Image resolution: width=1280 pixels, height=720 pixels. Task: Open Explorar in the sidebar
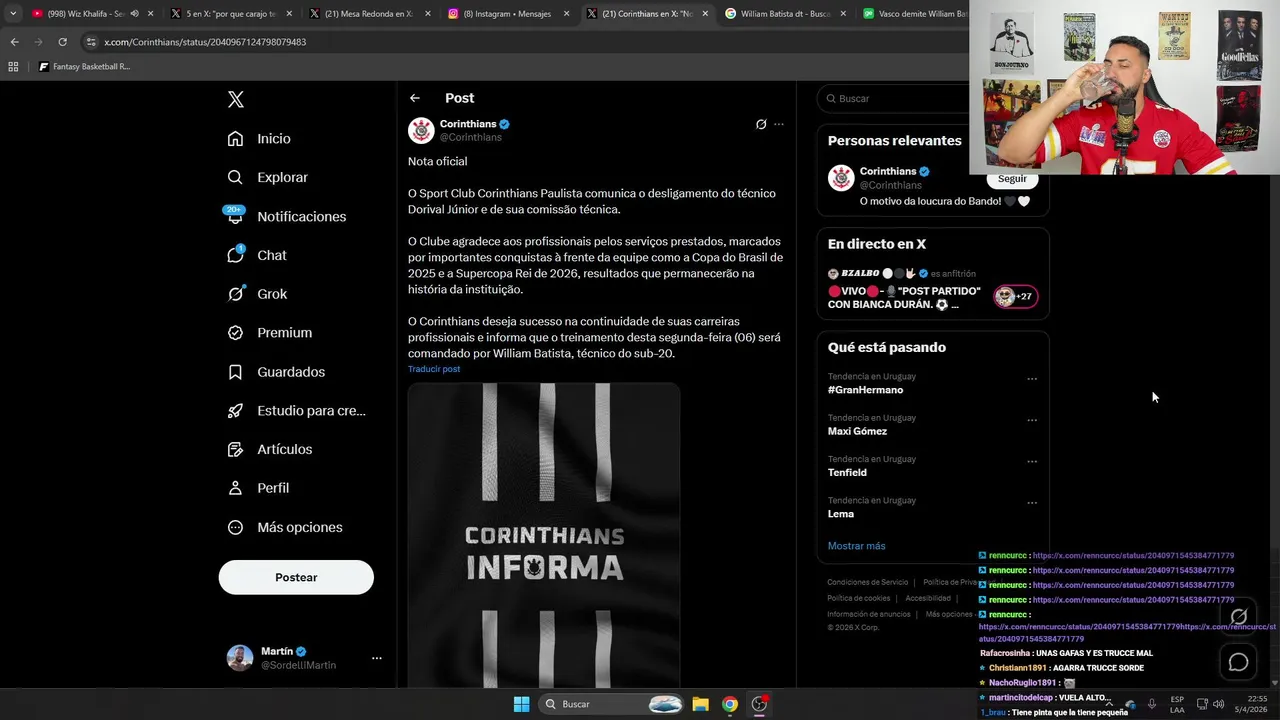[268, 177]
